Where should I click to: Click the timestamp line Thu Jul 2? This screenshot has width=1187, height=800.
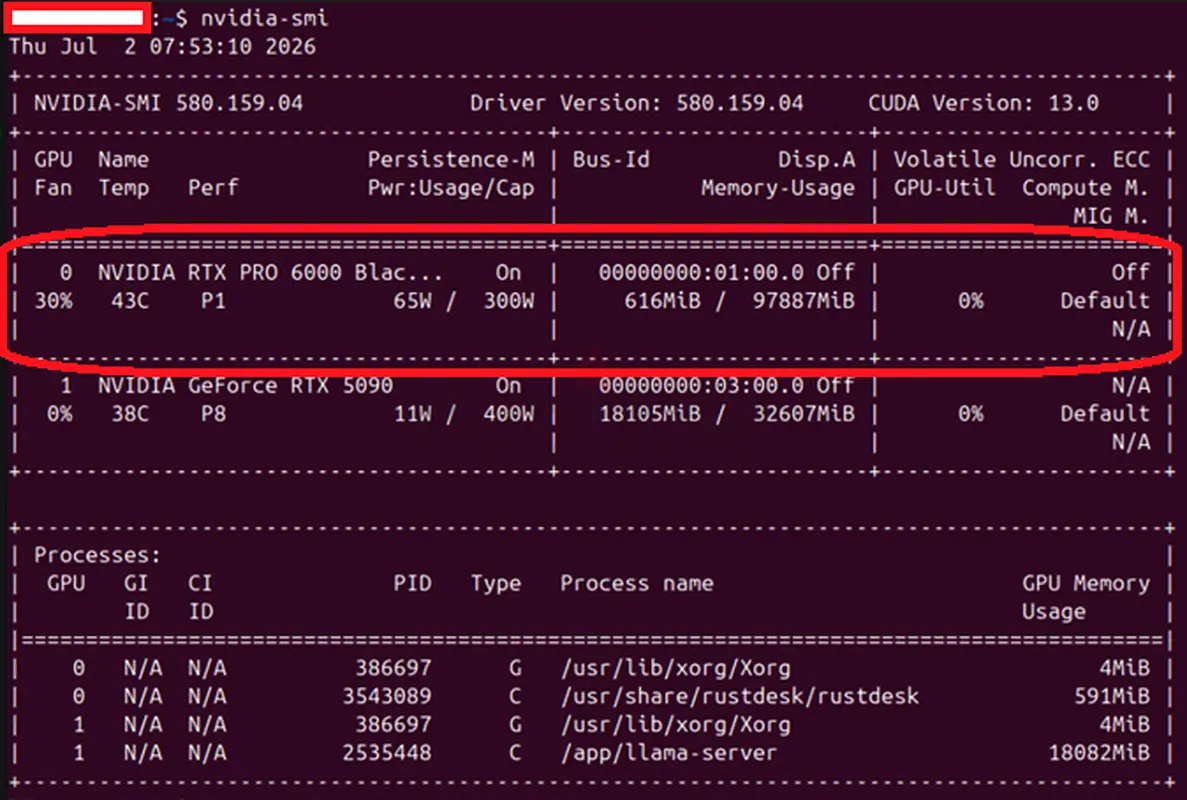coord(162,47)
